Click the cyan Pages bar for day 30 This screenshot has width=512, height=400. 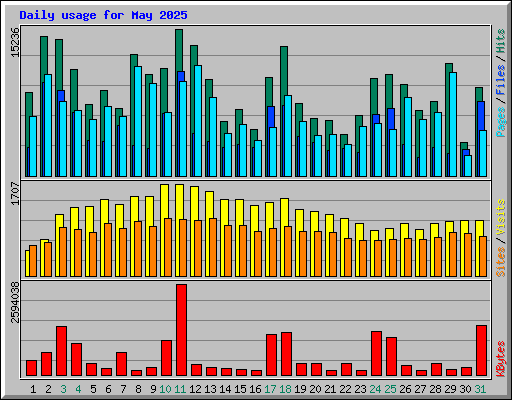point(468,166)
